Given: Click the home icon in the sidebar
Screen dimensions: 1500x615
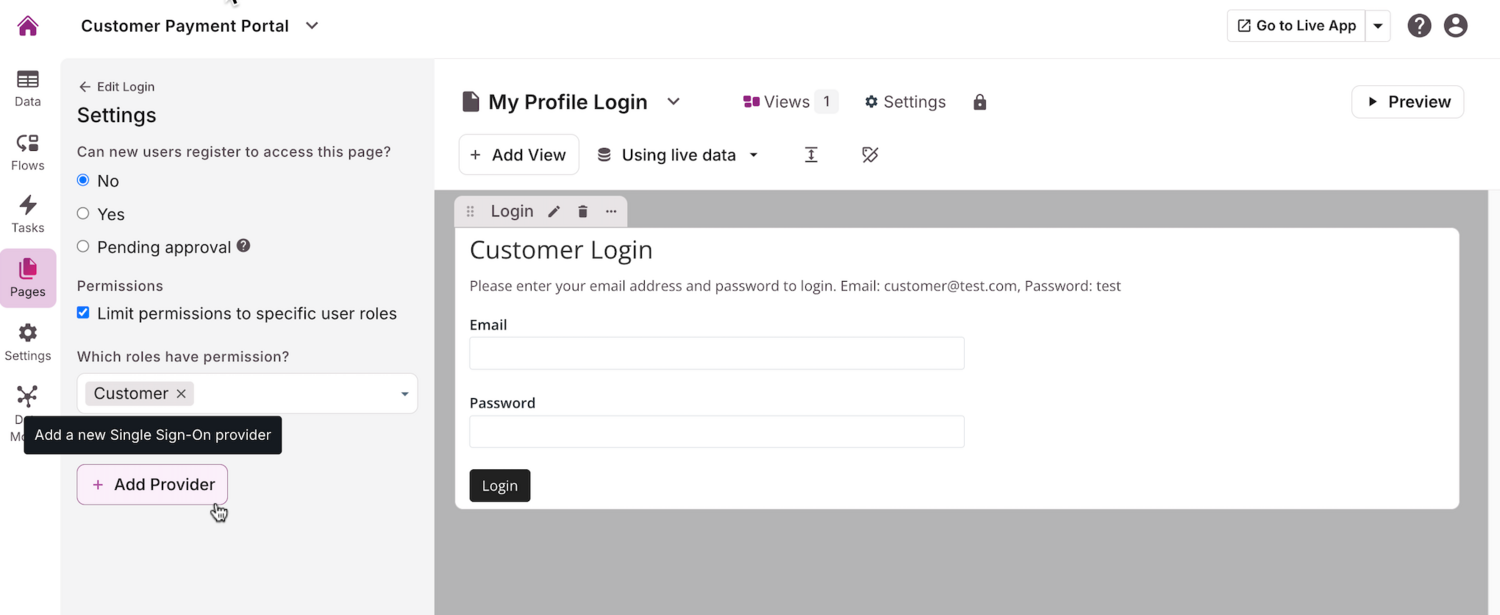Looking at the screenshot, I should tap(28, 26).
